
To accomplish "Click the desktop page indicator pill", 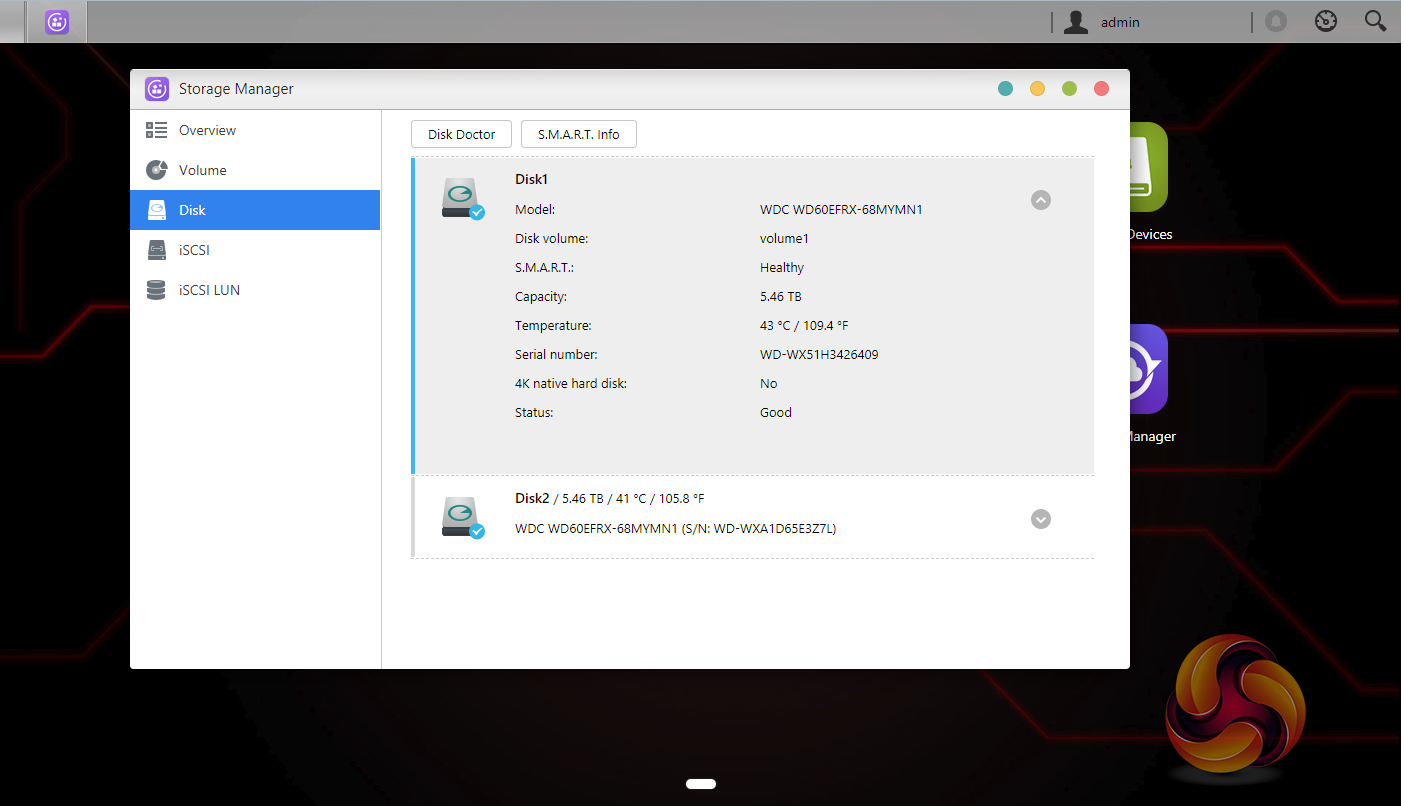I will (701, 784).
